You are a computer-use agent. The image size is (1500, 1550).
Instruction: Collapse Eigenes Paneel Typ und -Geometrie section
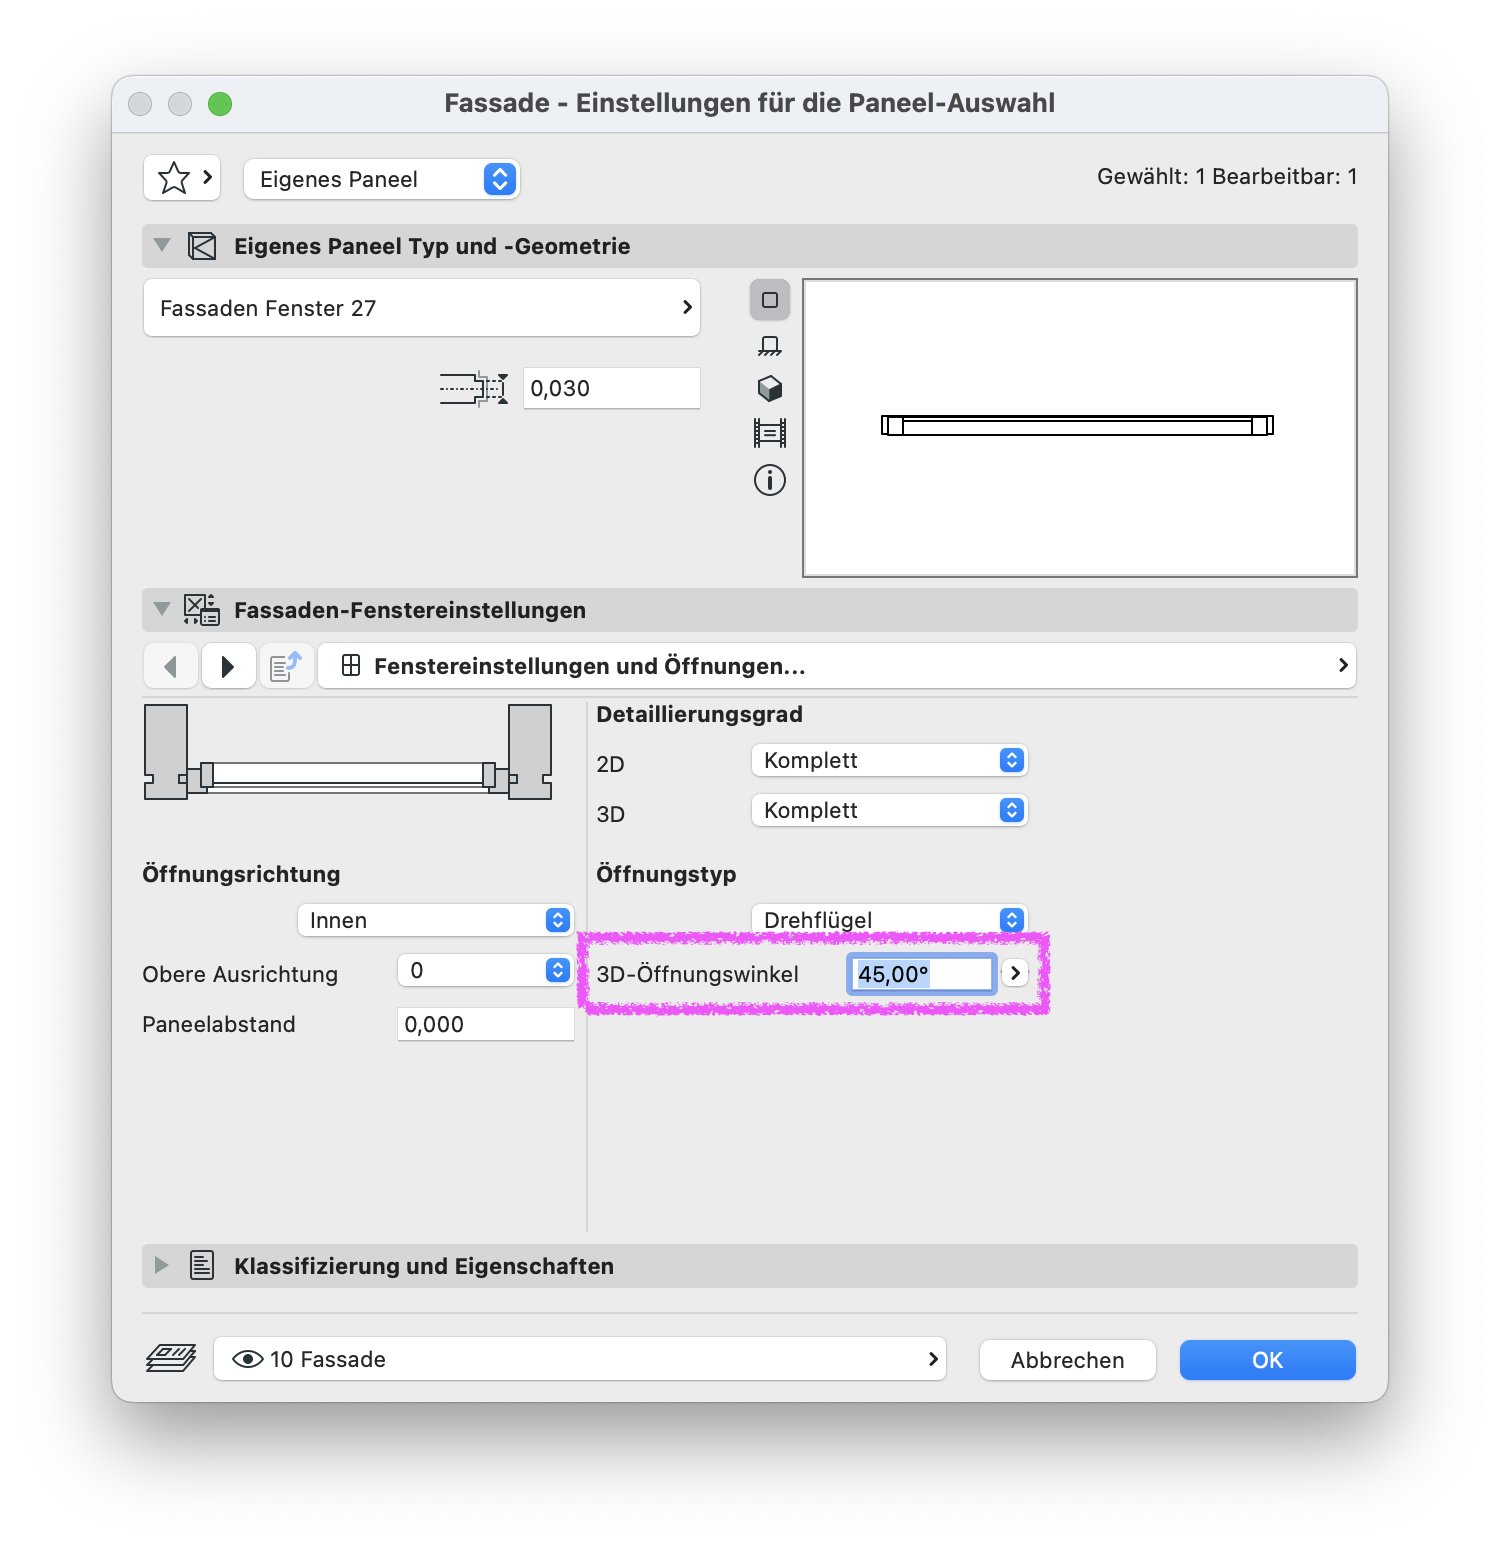(x=162, y=245)
